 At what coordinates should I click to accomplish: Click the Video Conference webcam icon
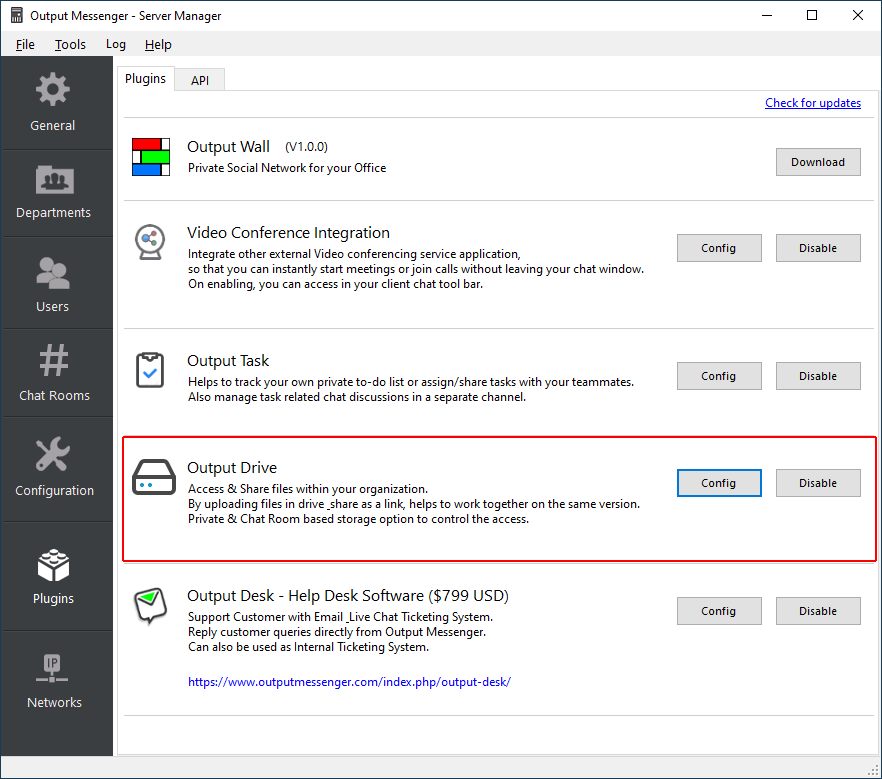(150, 242)
